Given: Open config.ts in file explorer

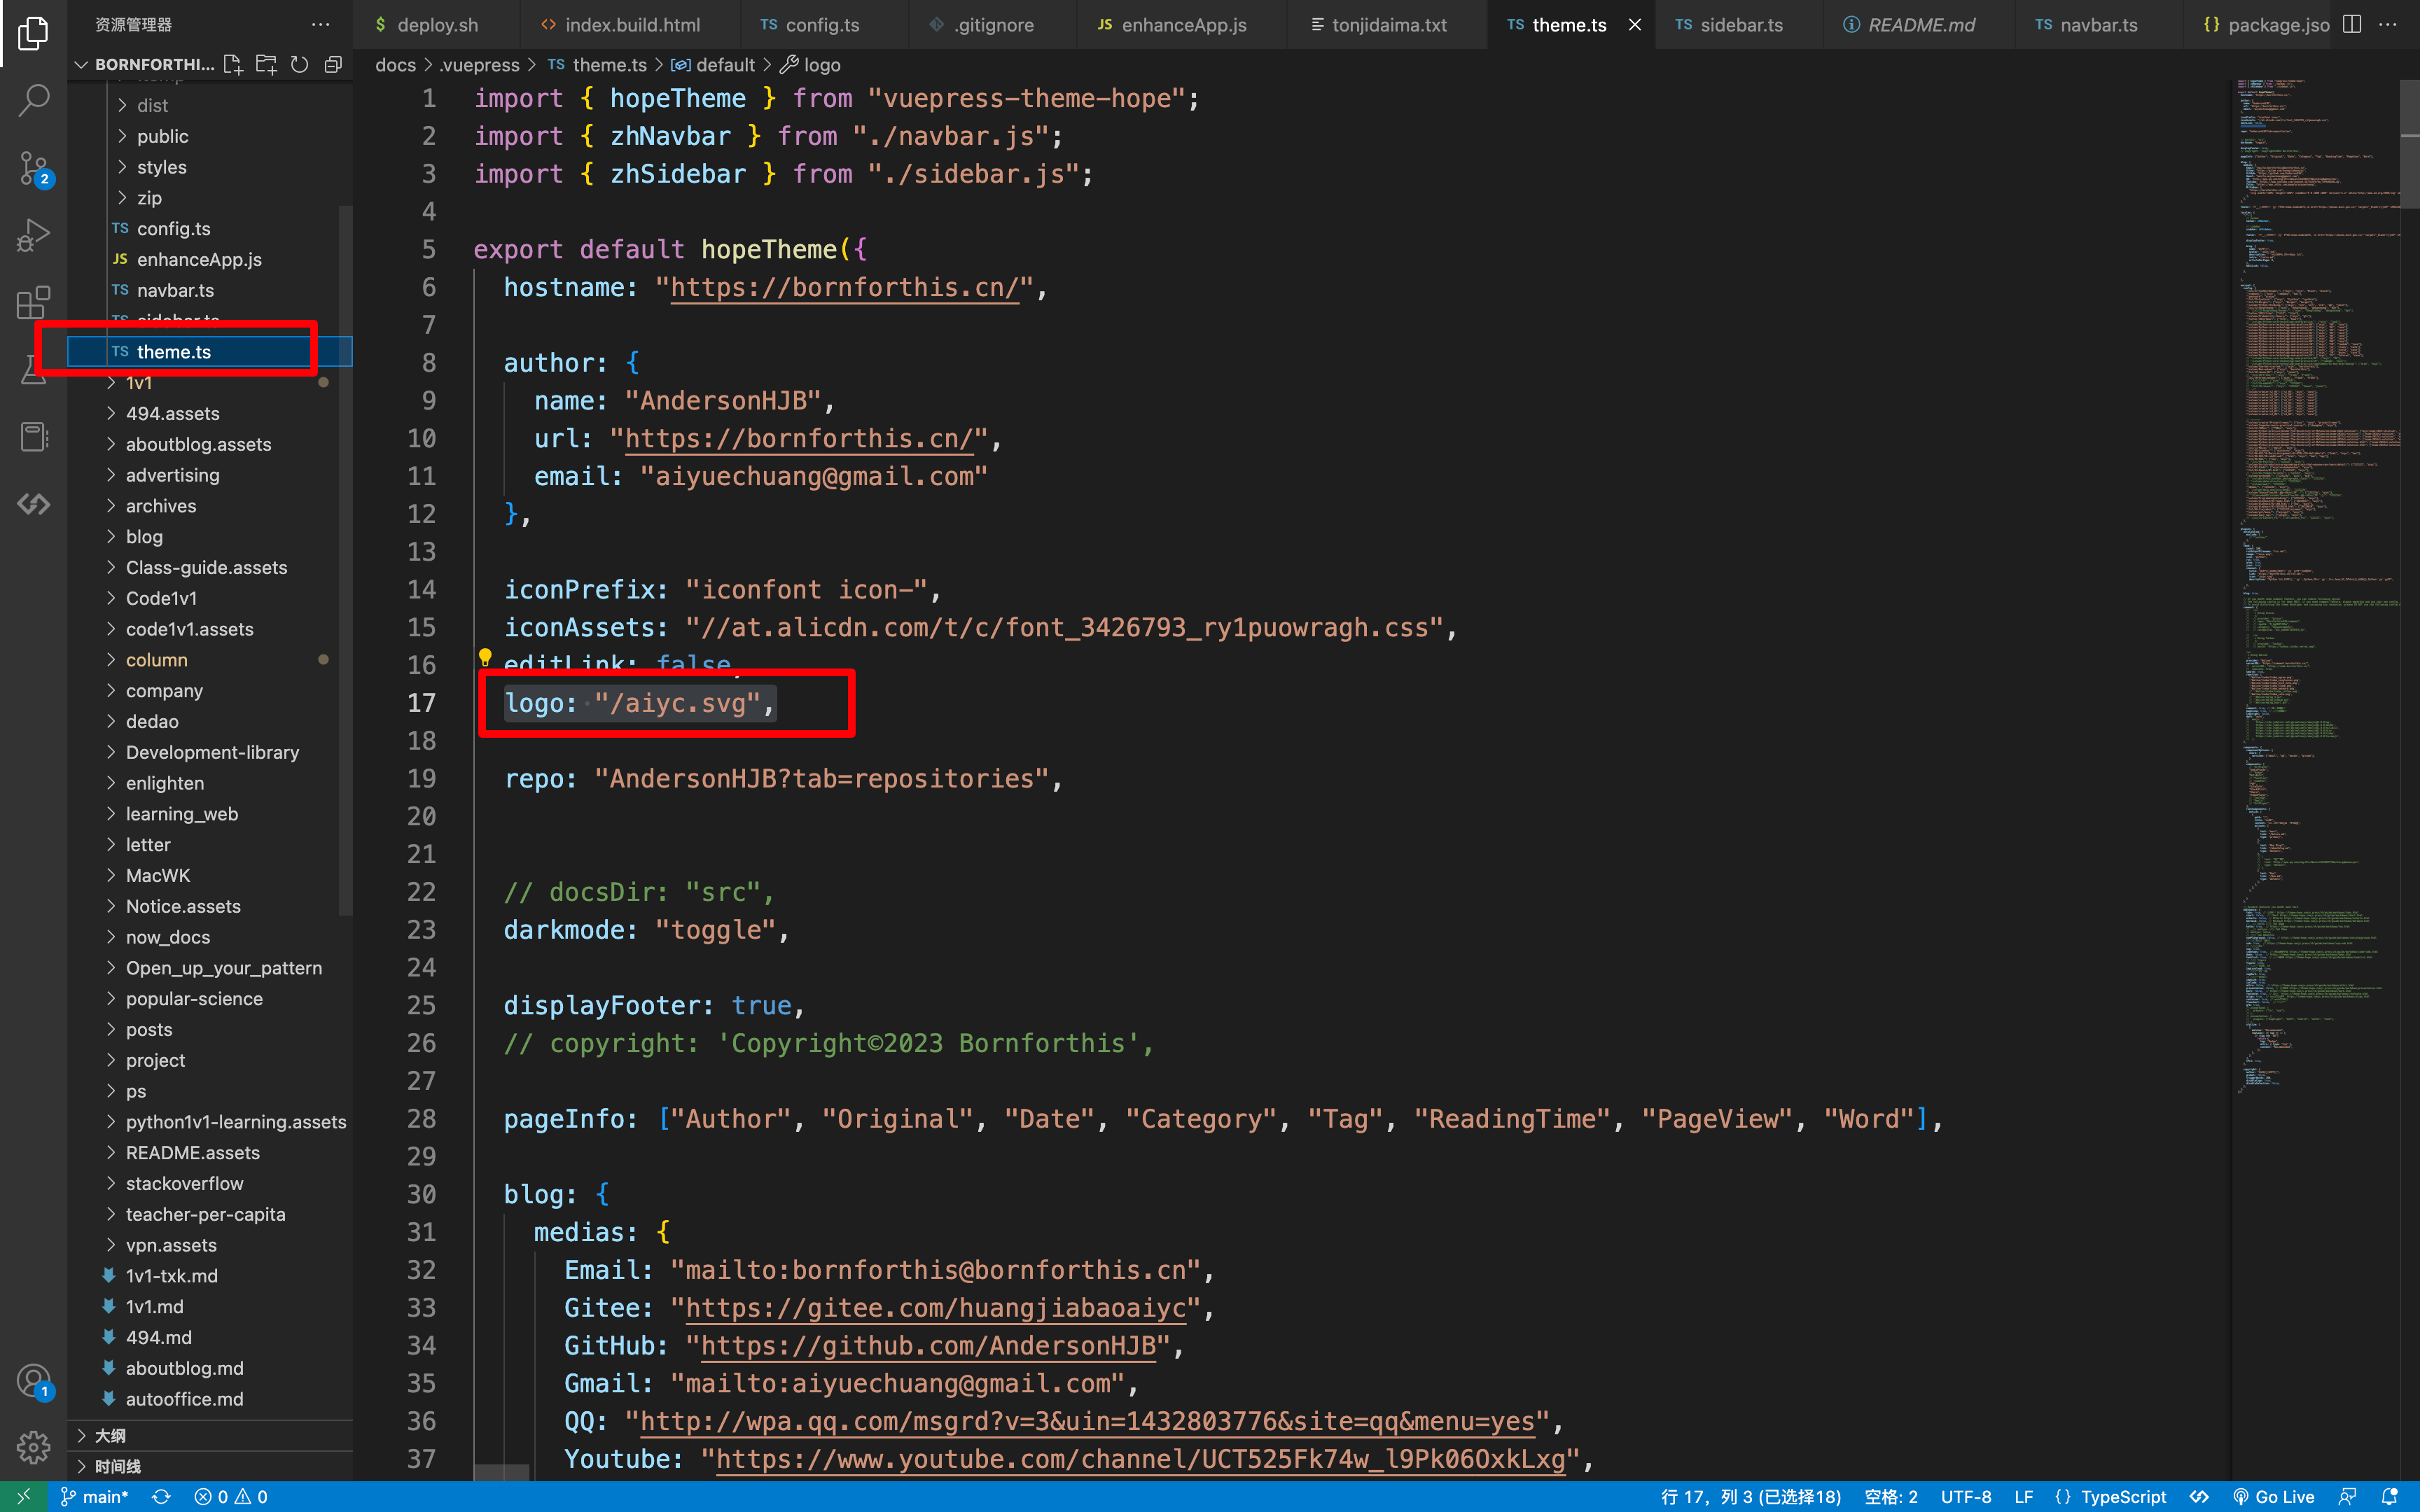Looking at the screenshot, I should coord(210,229).
